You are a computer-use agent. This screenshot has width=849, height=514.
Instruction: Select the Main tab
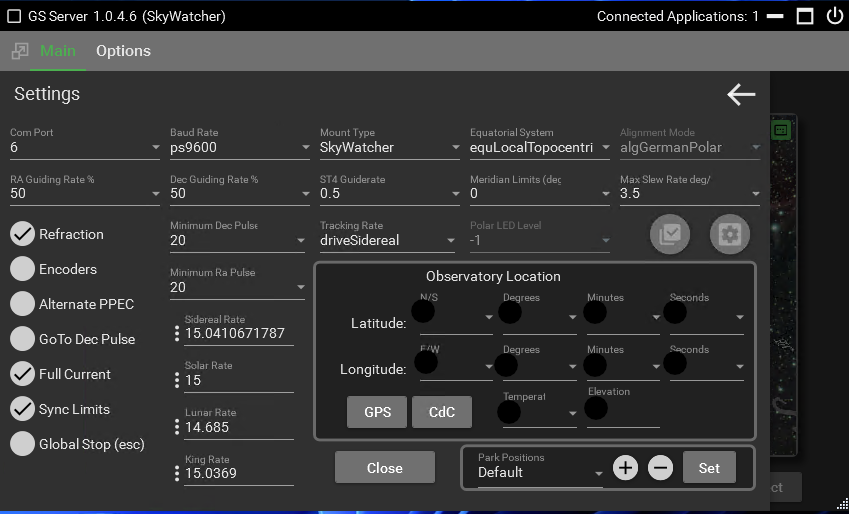click(58, 51)
